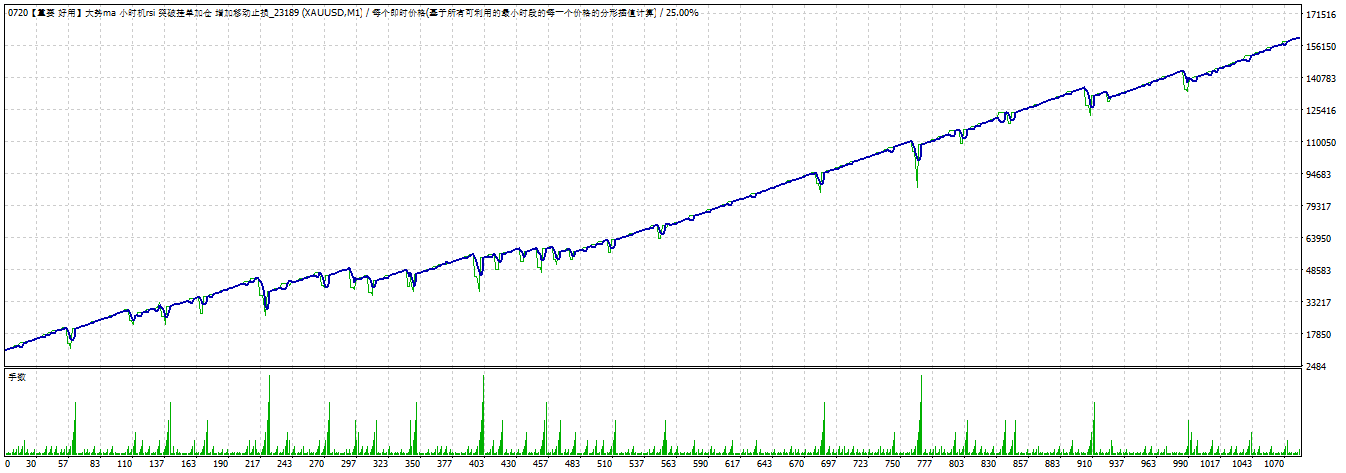Click the 79317 value on the balance axis

tap(1320, 207)
